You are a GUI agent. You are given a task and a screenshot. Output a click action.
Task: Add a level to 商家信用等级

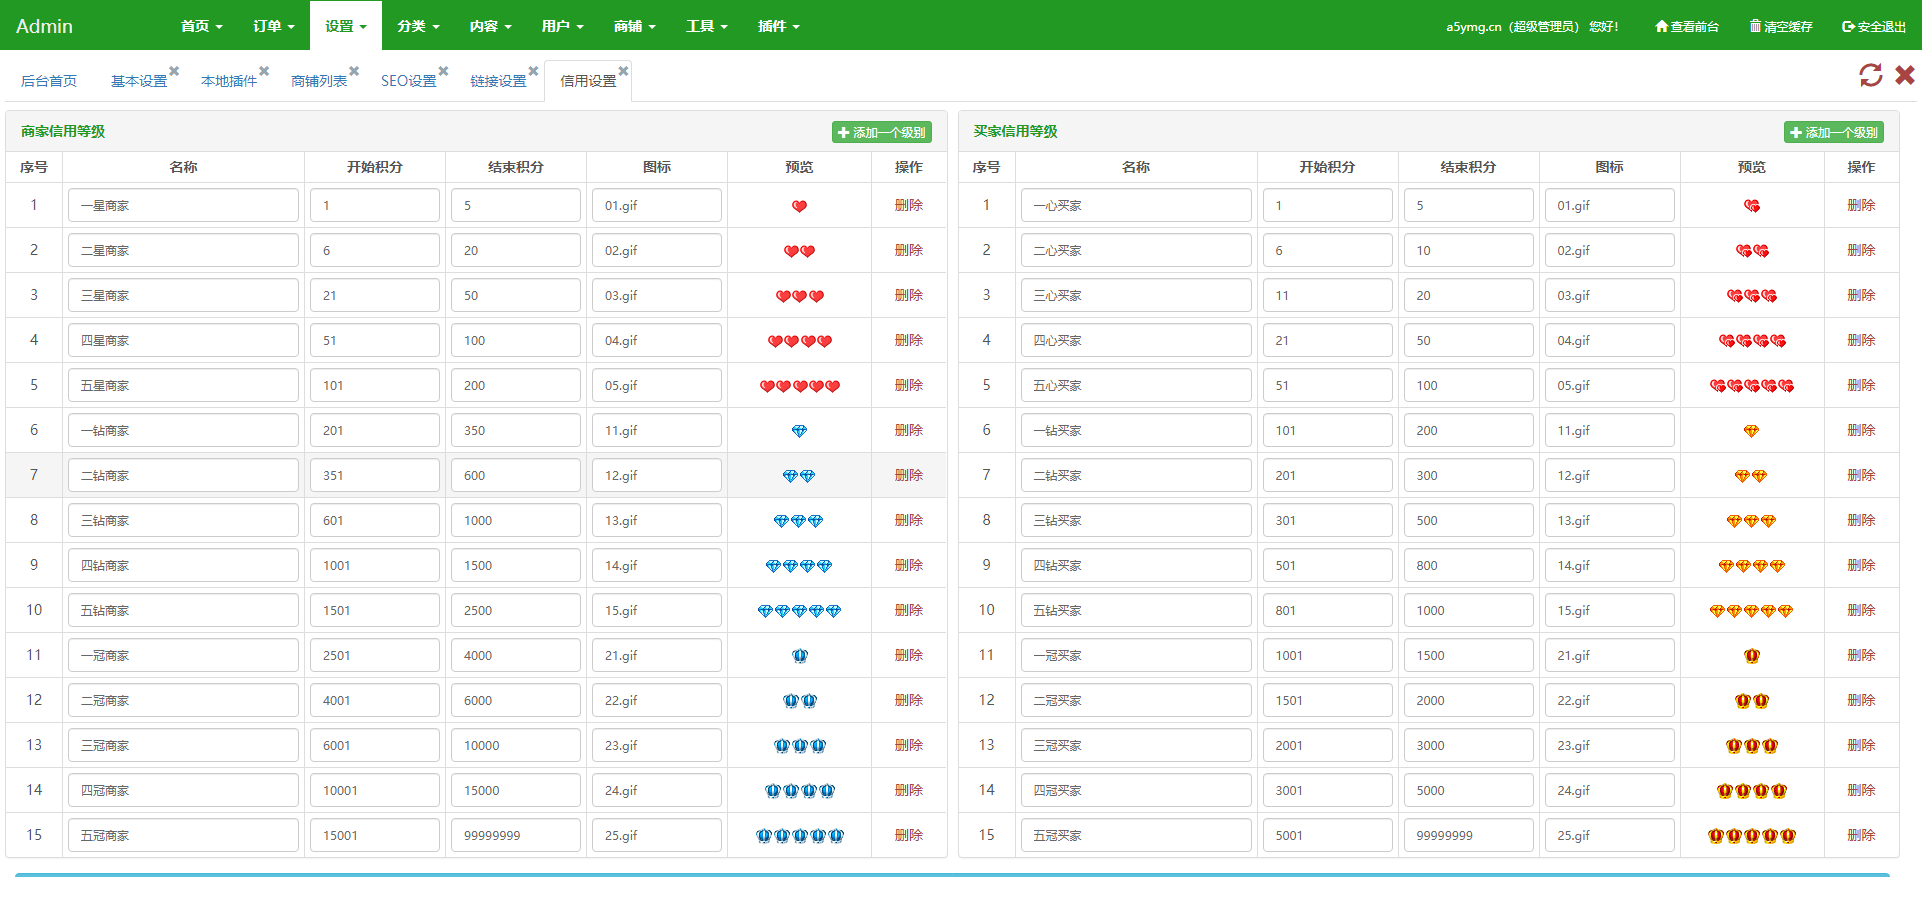click(882, 132)
